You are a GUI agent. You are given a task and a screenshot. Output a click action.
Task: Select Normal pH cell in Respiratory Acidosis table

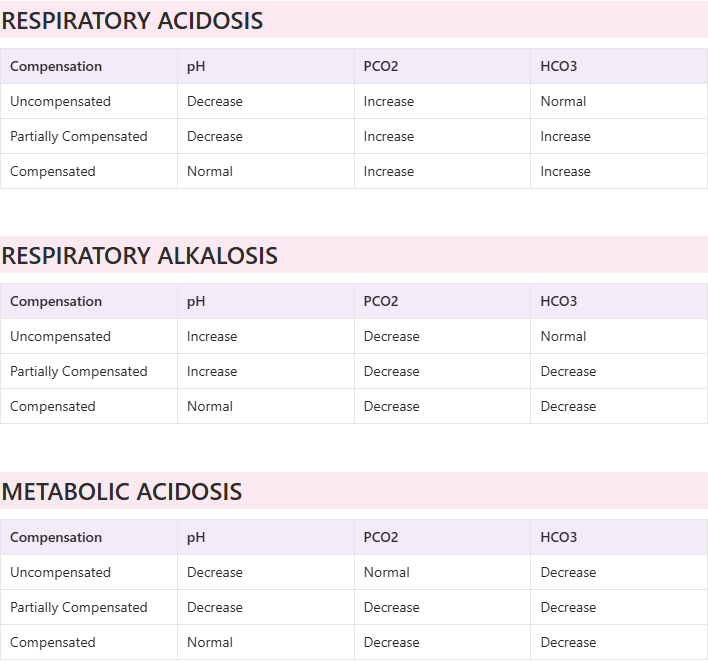click(x=210, y=172)
